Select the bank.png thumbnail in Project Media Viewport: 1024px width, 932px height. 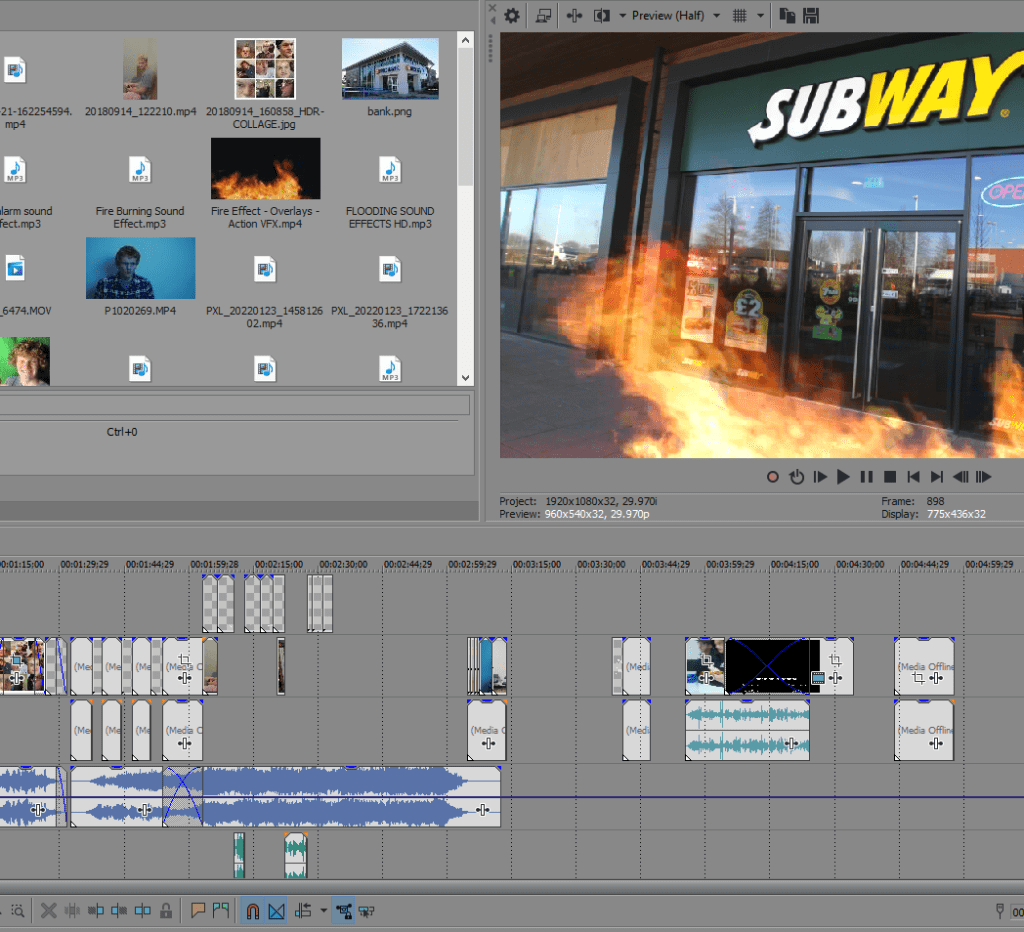pos(389,69)
